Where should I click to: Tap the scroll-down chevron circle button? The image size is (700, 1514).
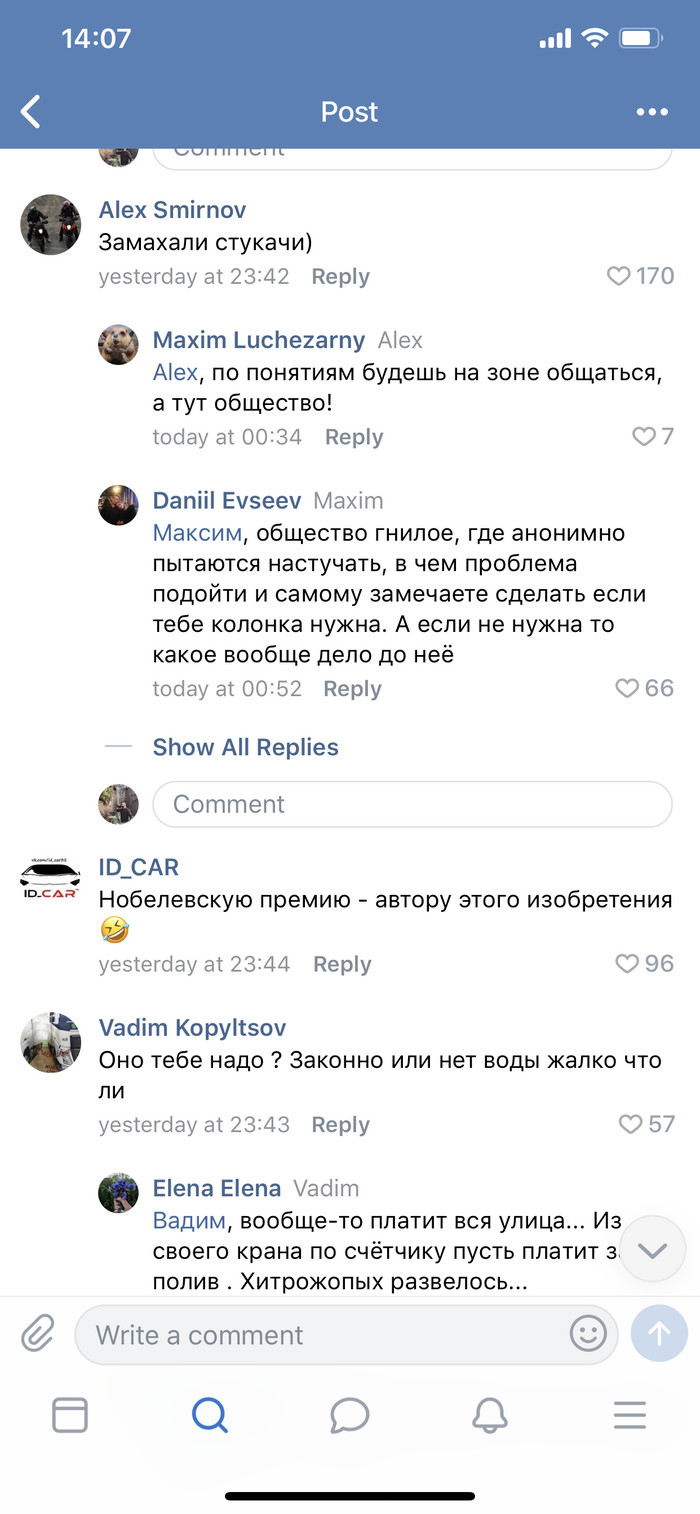pyautogui.click(x=652, y=1250)
